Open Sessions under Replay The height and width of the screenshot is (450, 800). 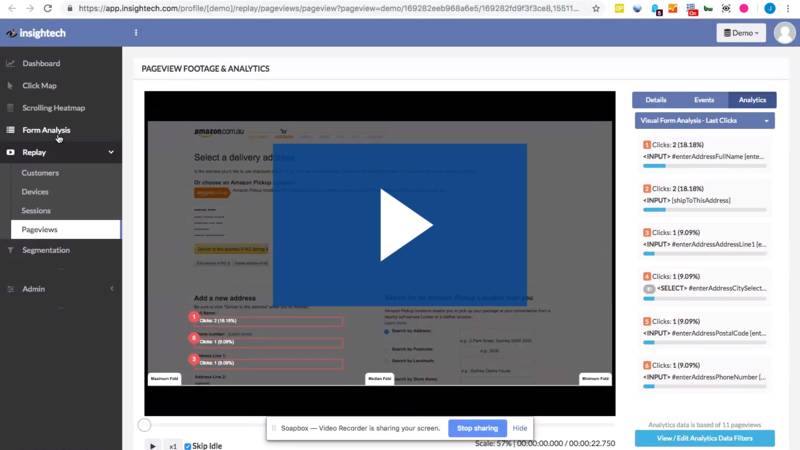36,211
